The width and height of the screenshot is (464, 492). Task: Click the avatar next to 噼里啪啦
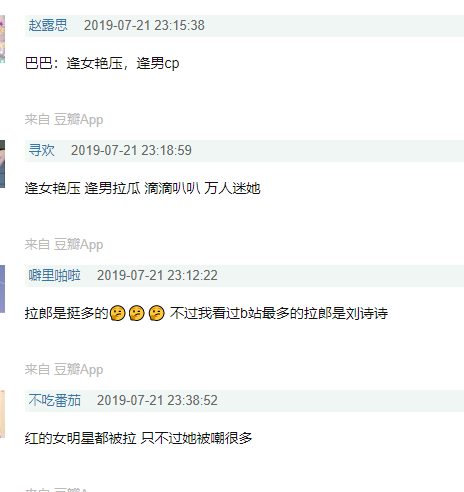[2, 289]
